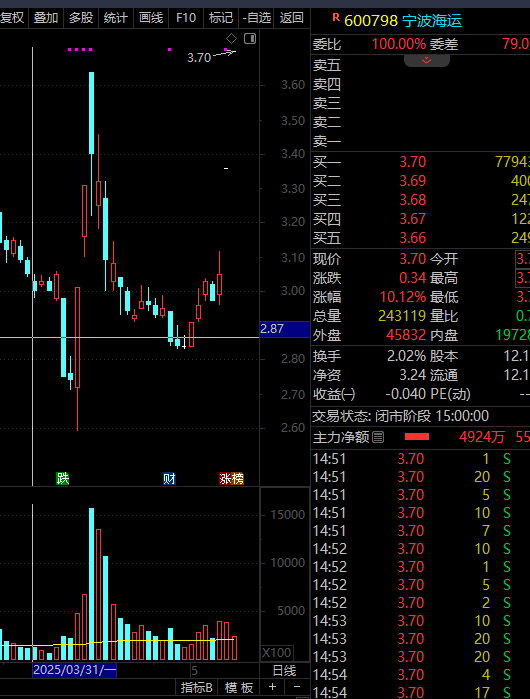Click the 换手 value 2.02%
Viewport: 530px width, 699px height.
[x=406, y=356]
